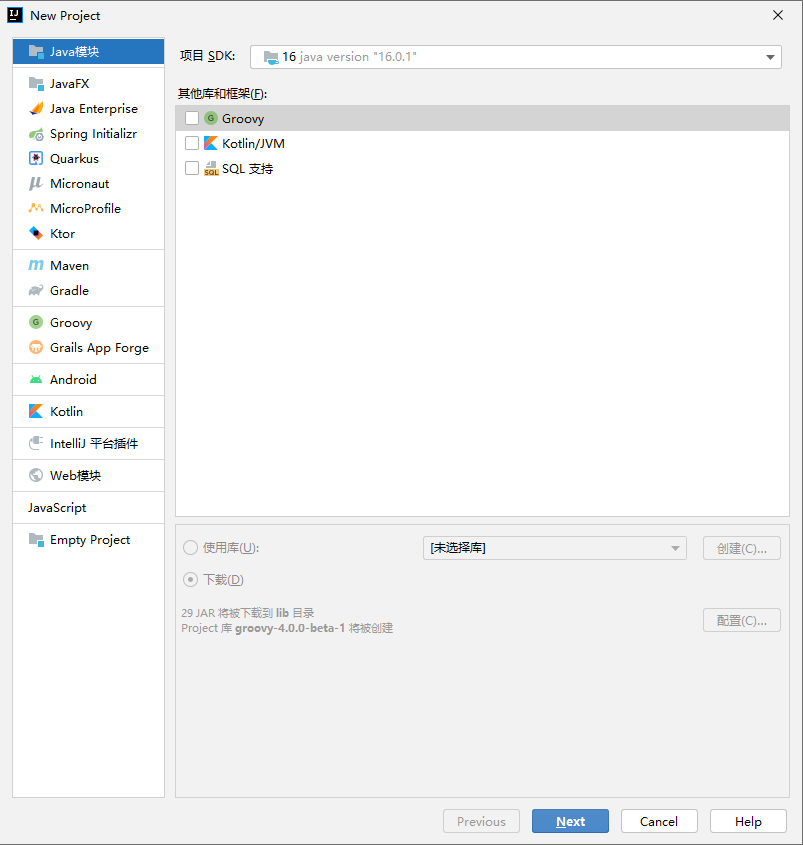Select the Quarkus list entry text
This screenshot has width=803, height=845.
tap(74, 158)
